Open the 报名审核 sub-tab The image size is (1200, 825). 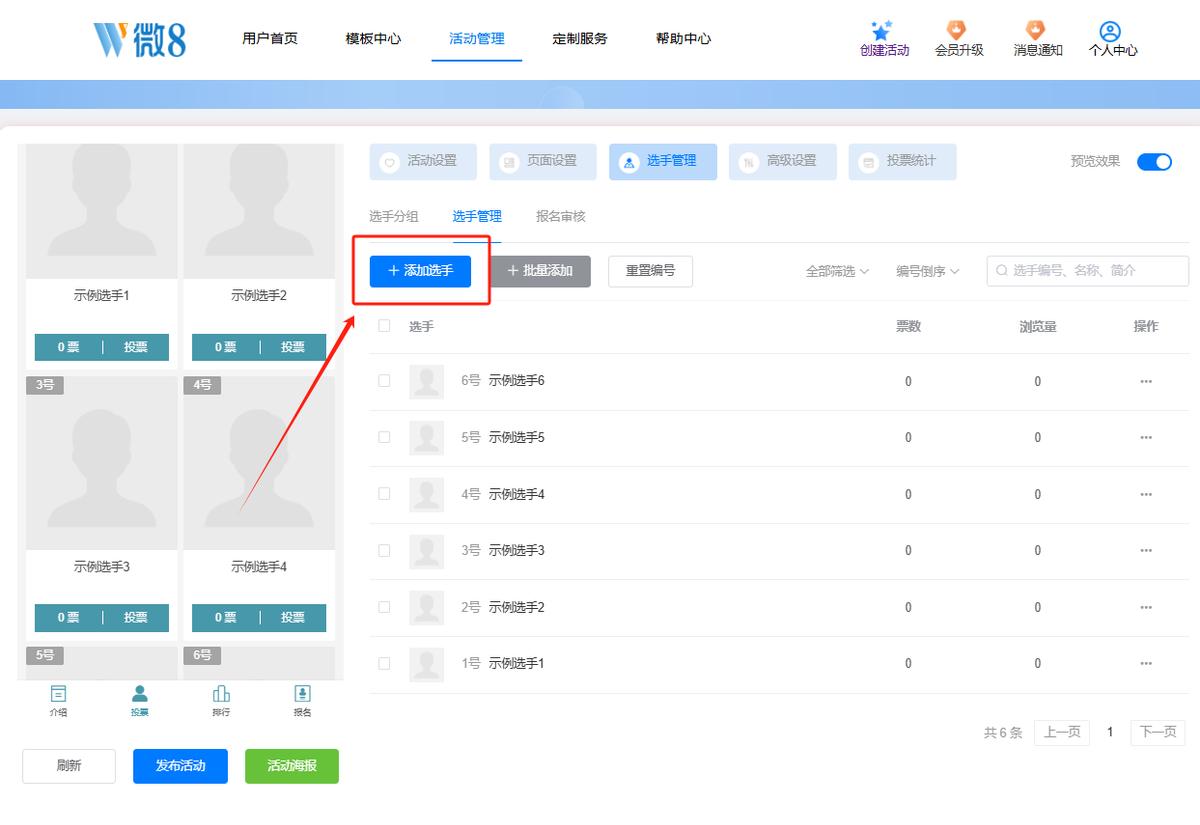point(561,216)
